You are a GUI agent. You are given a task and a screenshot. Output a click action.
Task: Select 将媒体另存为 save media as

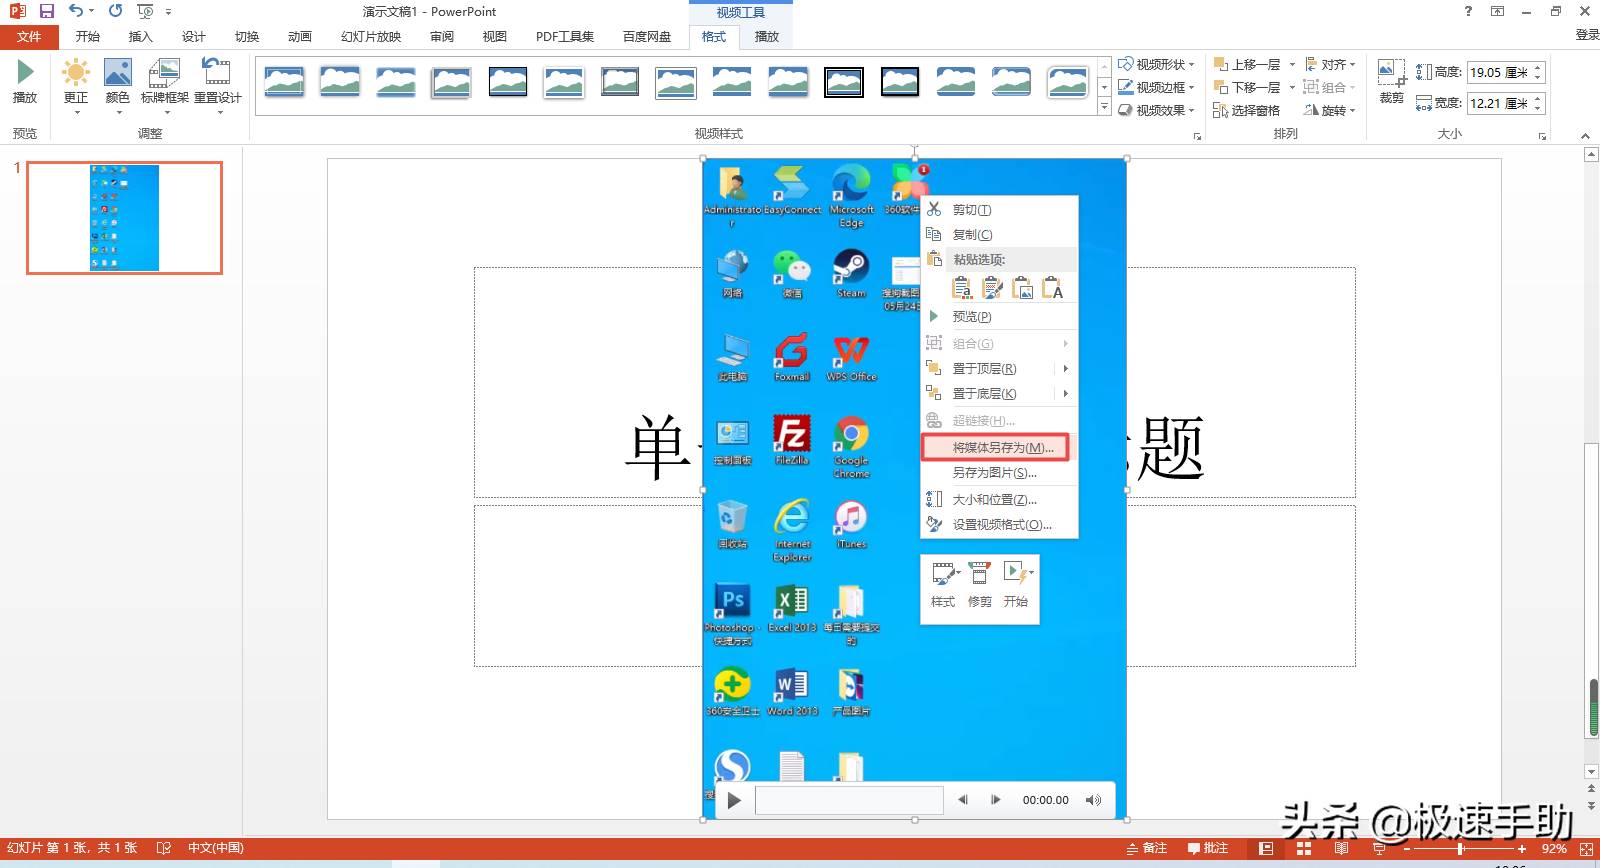[x=996, y=447]
